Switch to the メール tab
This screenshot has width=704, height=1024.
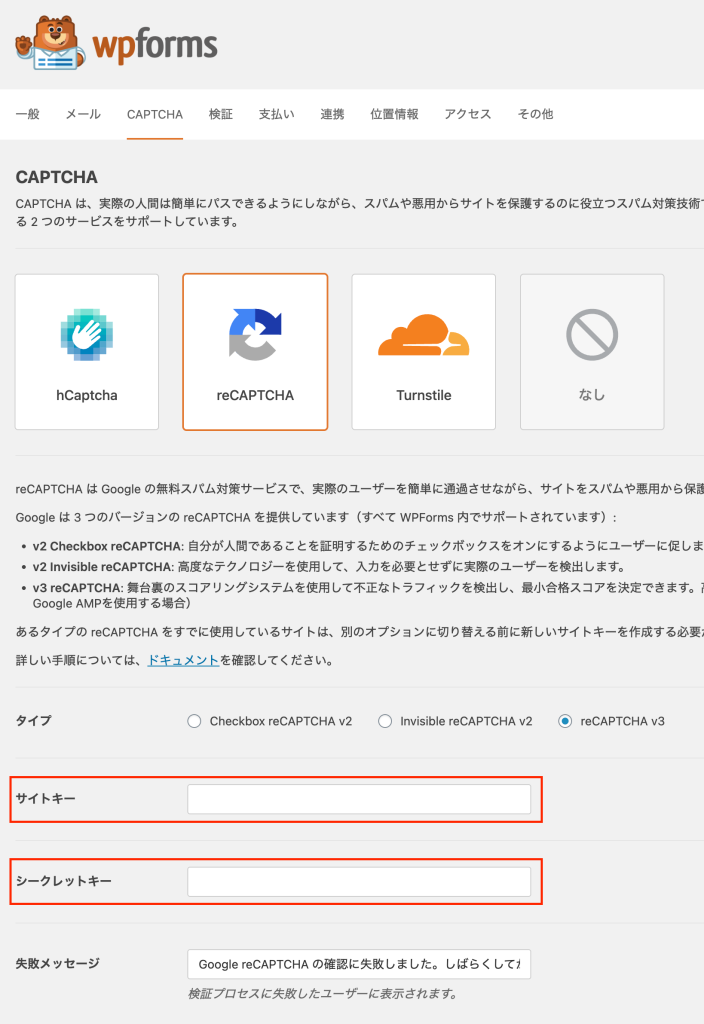(x=83, y=114)
